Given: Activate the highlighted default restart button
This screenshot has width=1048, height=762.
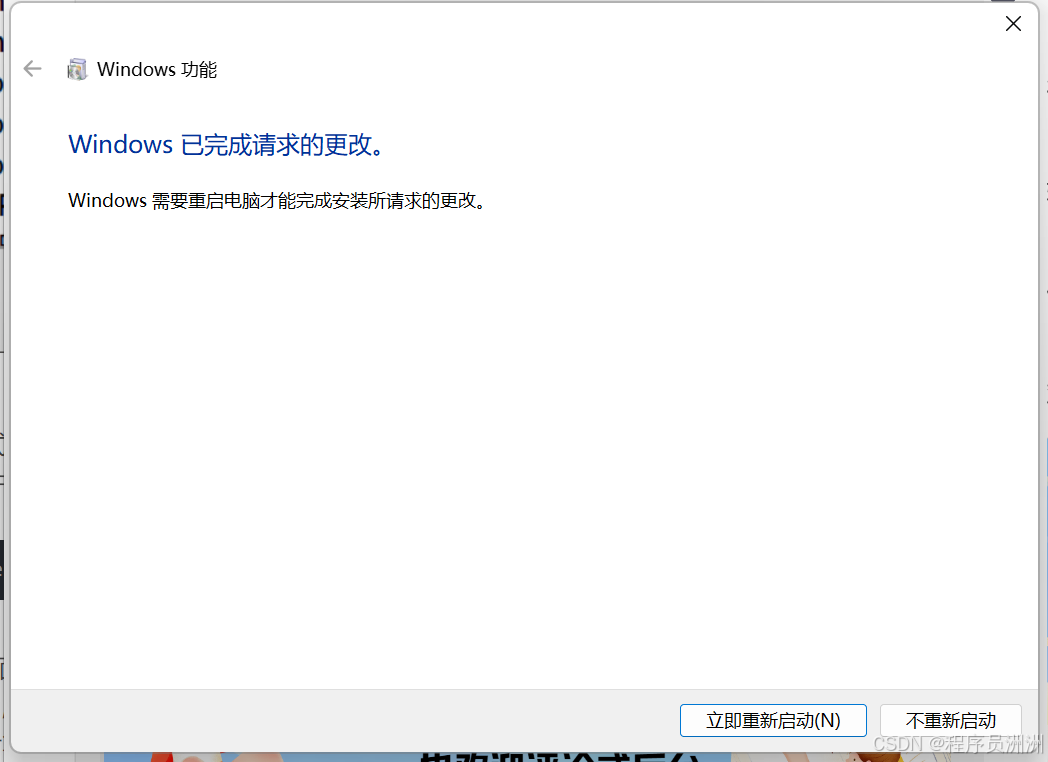Looking at the screenshot, I should pyautogui.click(x=773, y=720).
